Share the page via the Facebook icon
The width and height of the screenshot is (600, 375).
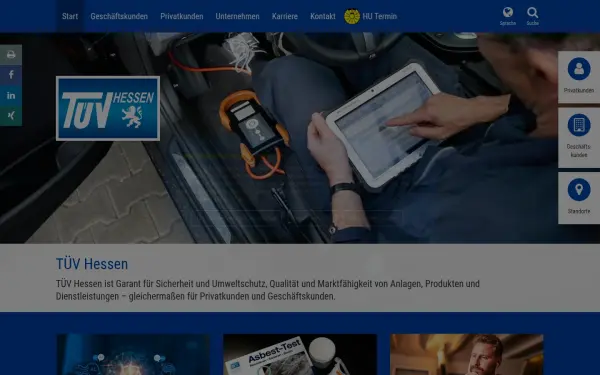(x=11, y=75)
